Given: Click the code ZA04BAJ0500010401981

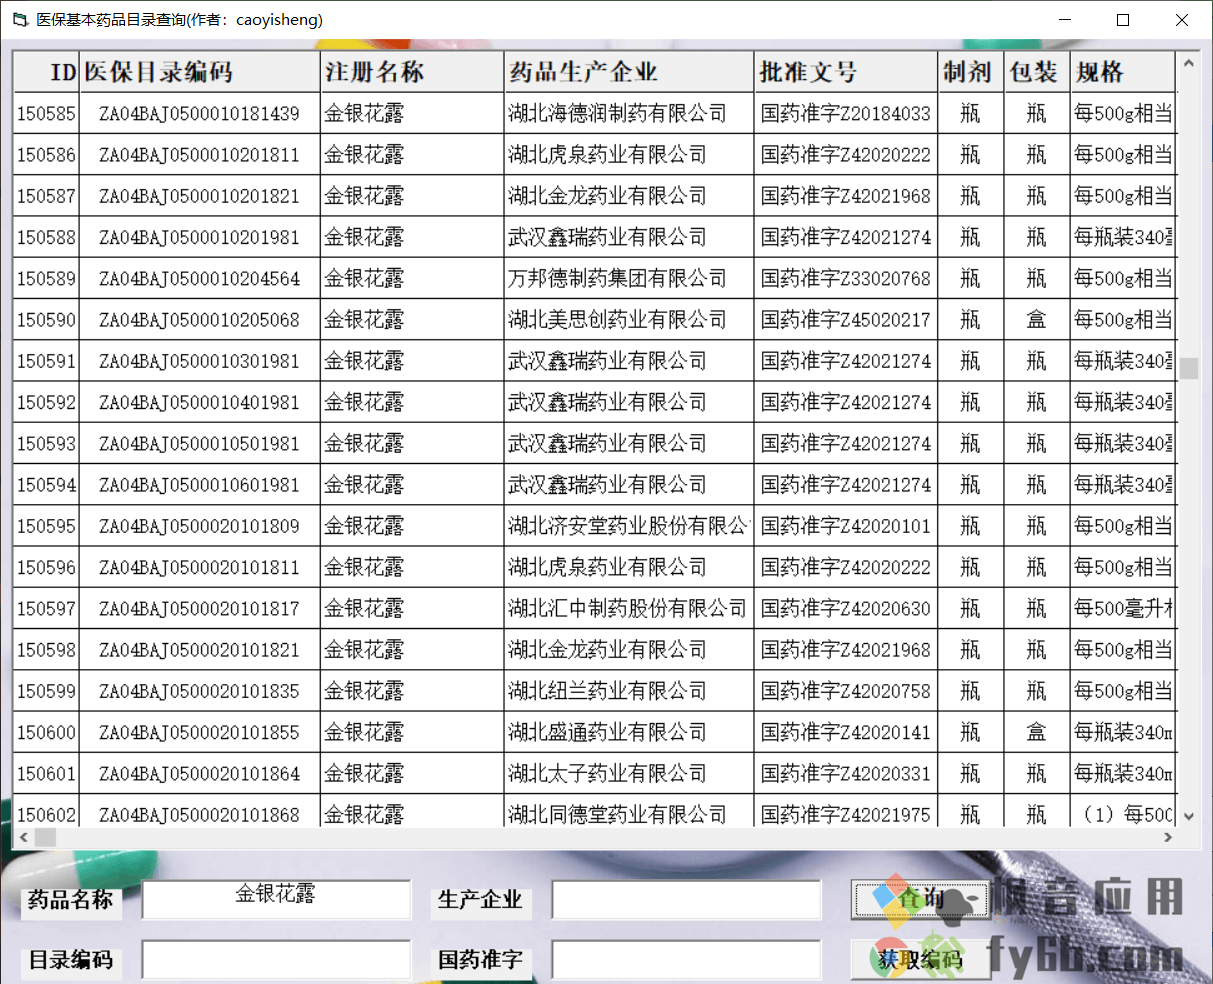Looking at the screenshot, I should pos(200,402).
